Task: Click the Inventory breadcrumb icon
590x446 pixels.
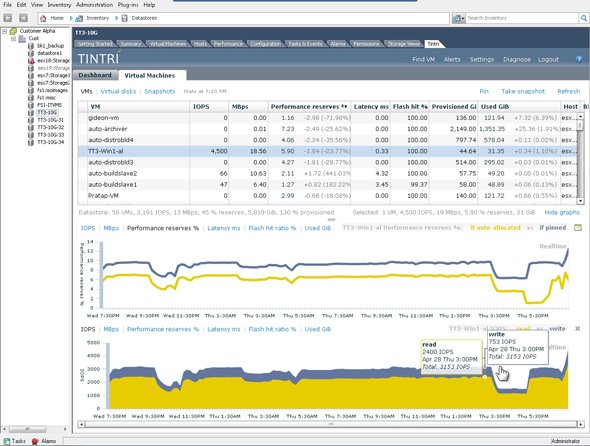Action: (x=79, y=18)
